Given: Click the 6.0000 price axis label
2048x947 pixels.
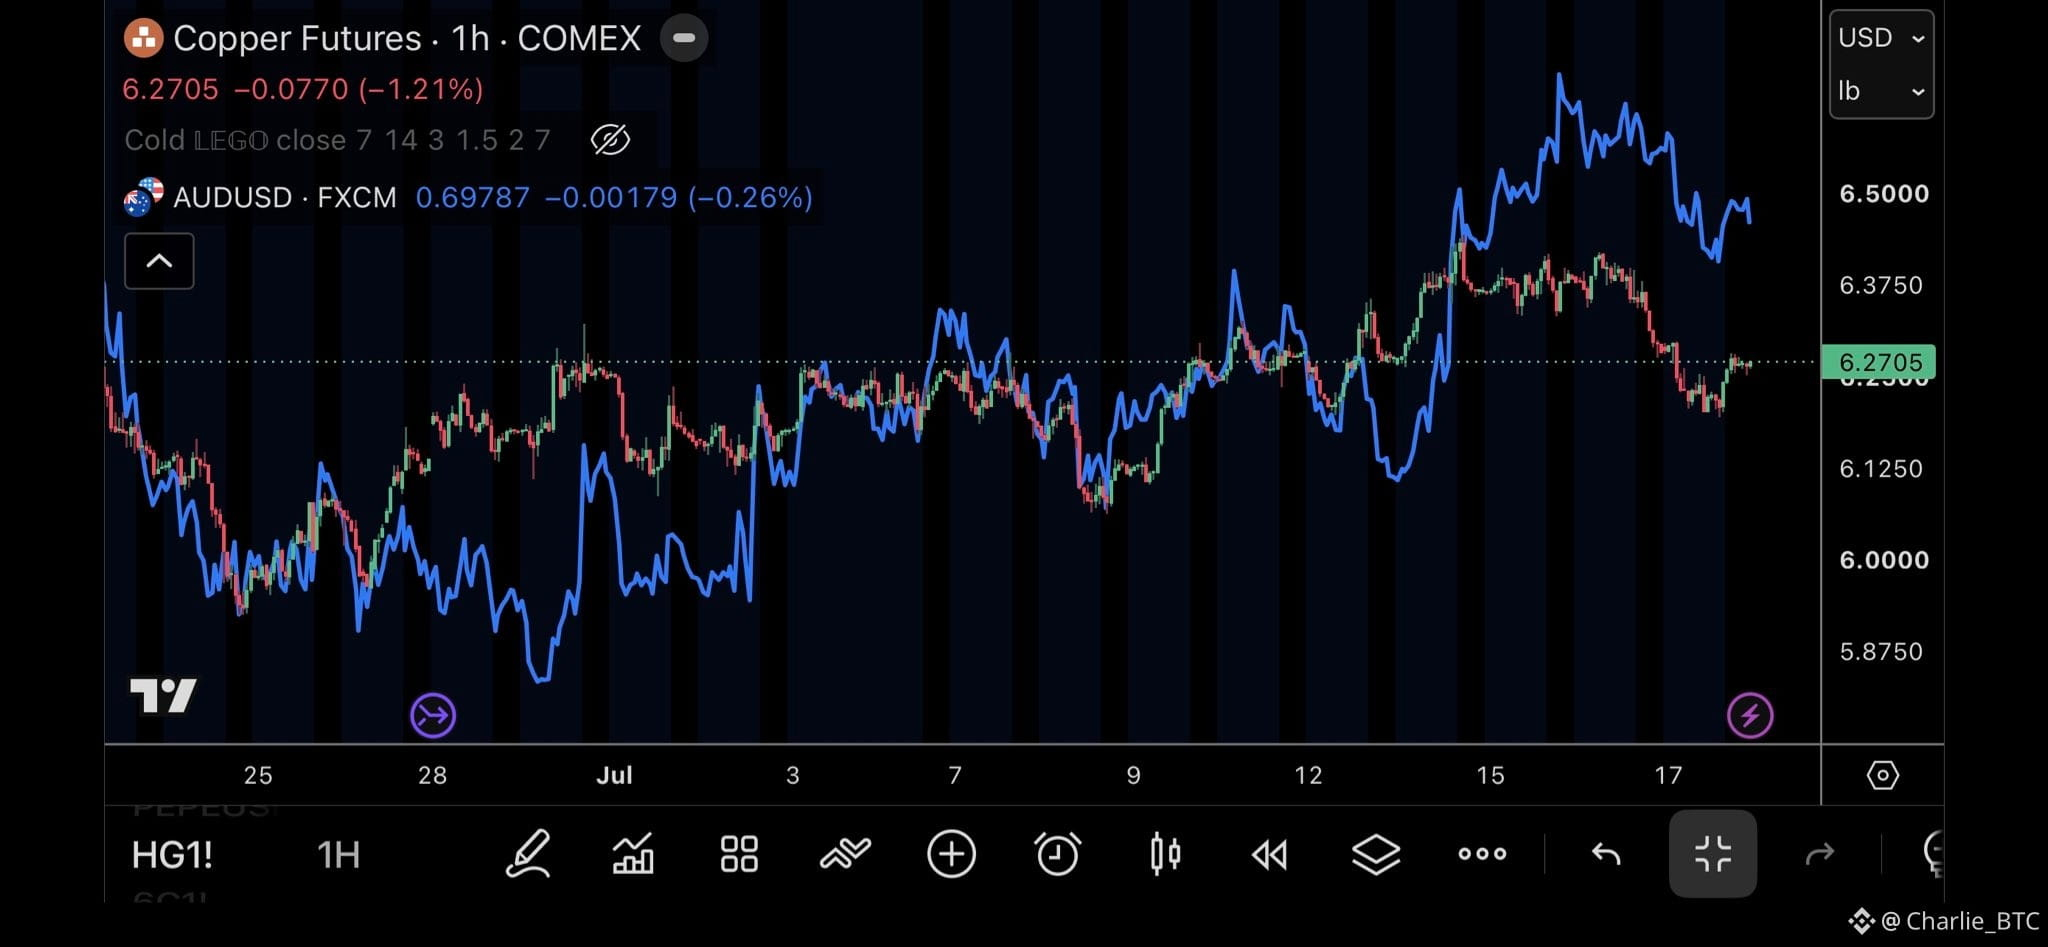Looking at the screenshot, I should [1884, 559].
